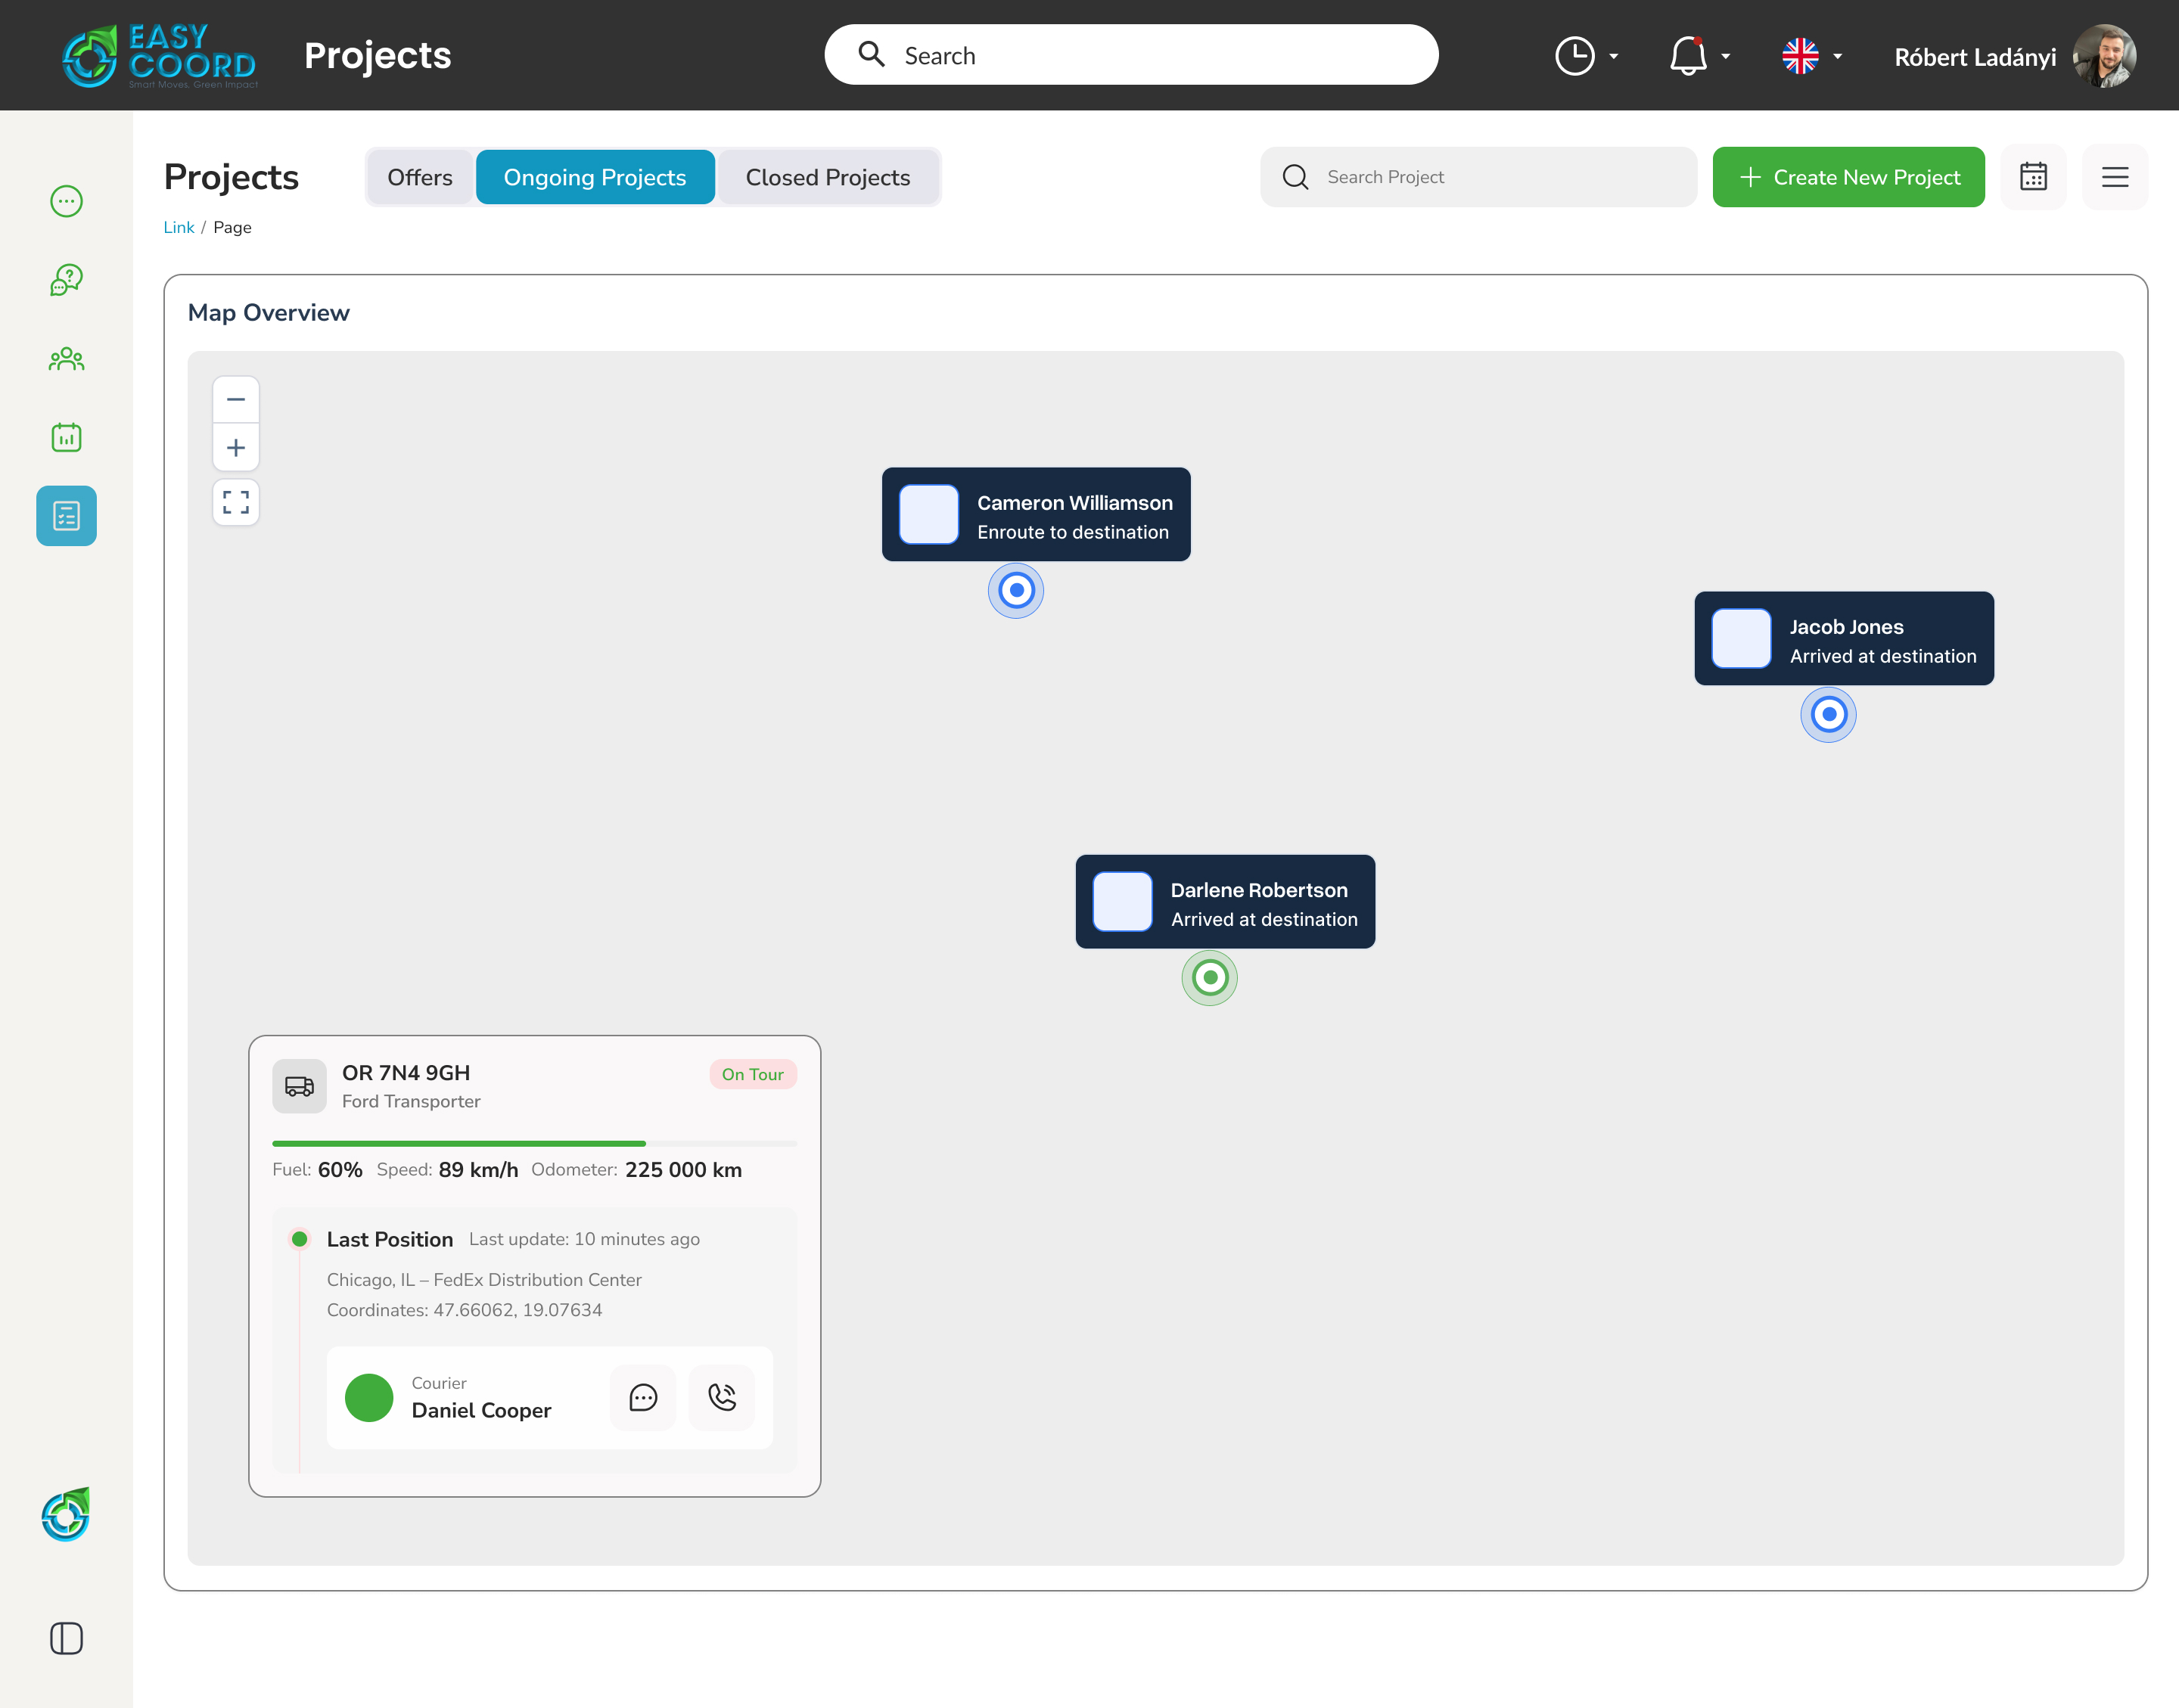Screen dimensions: 2179x1708
Task: Toggle fullscreen map view
Action: tap(236, 502)
